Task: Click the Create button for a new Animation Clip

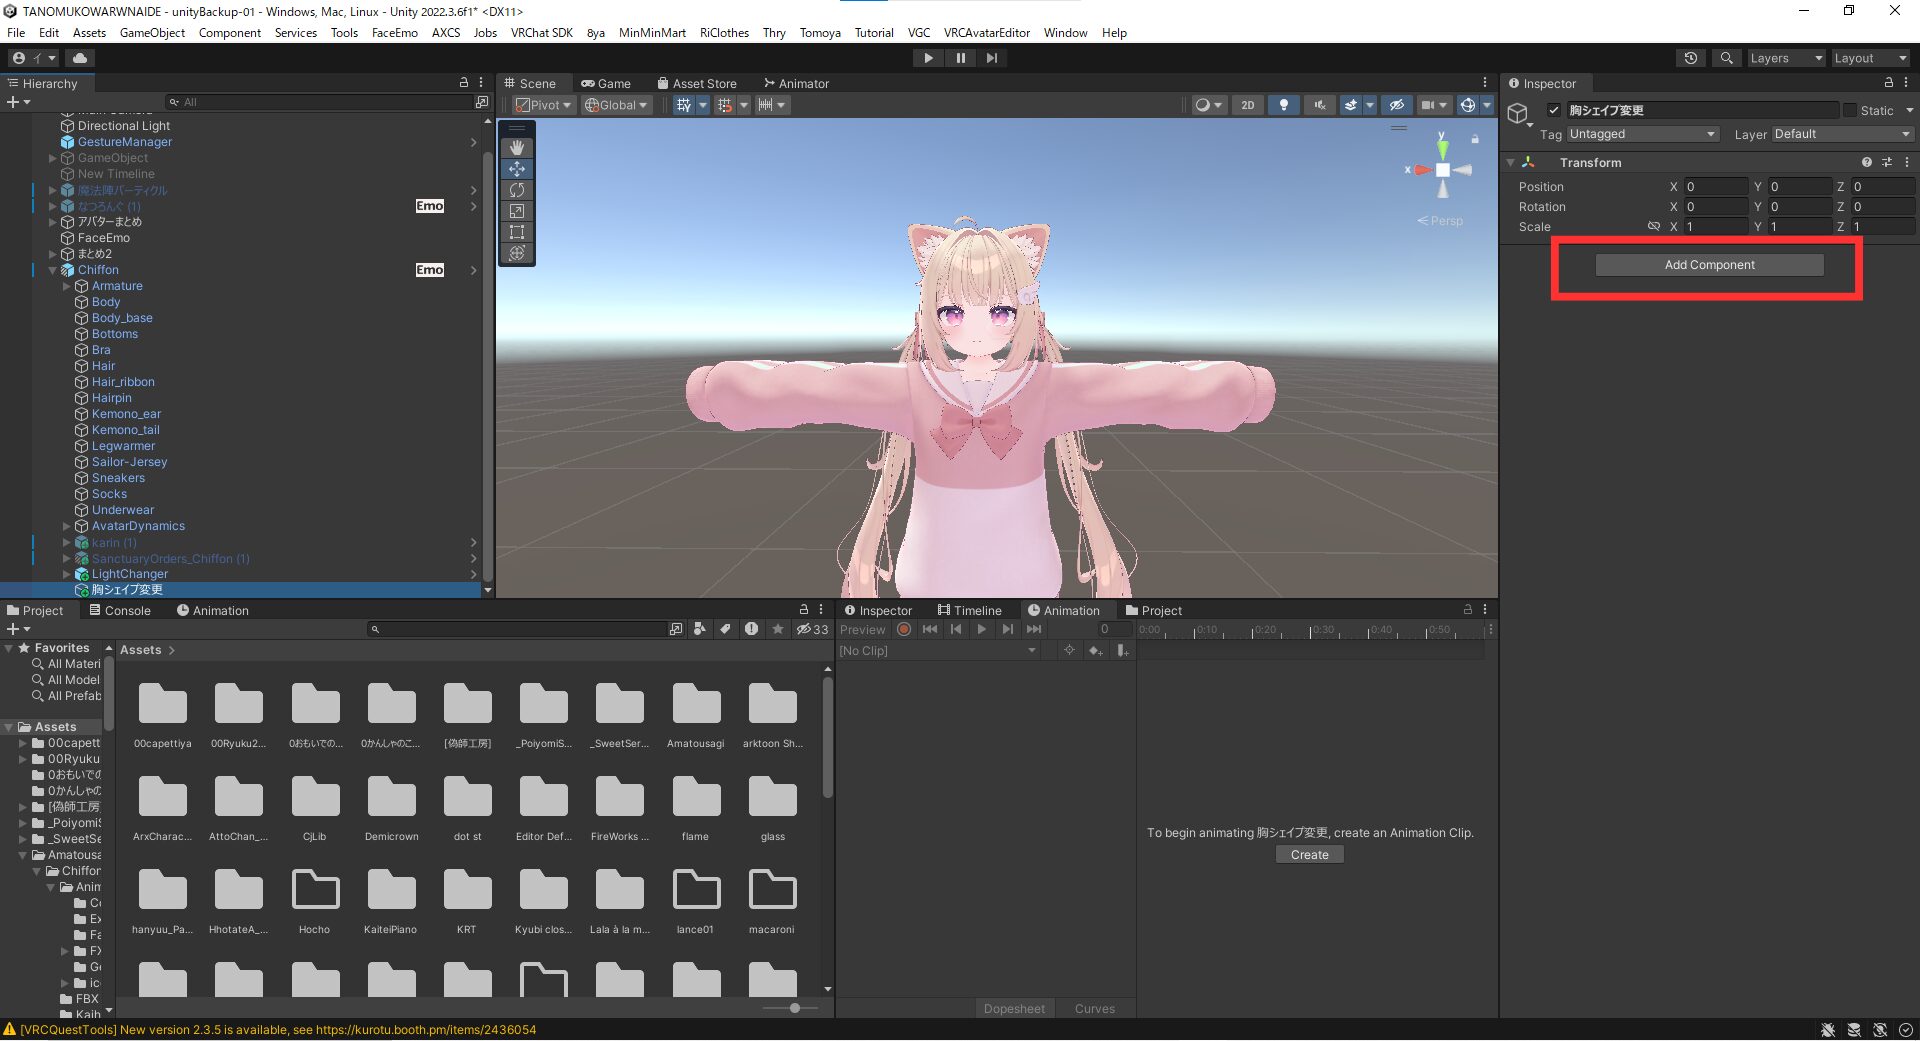Action: click(x=1308, y=854)
